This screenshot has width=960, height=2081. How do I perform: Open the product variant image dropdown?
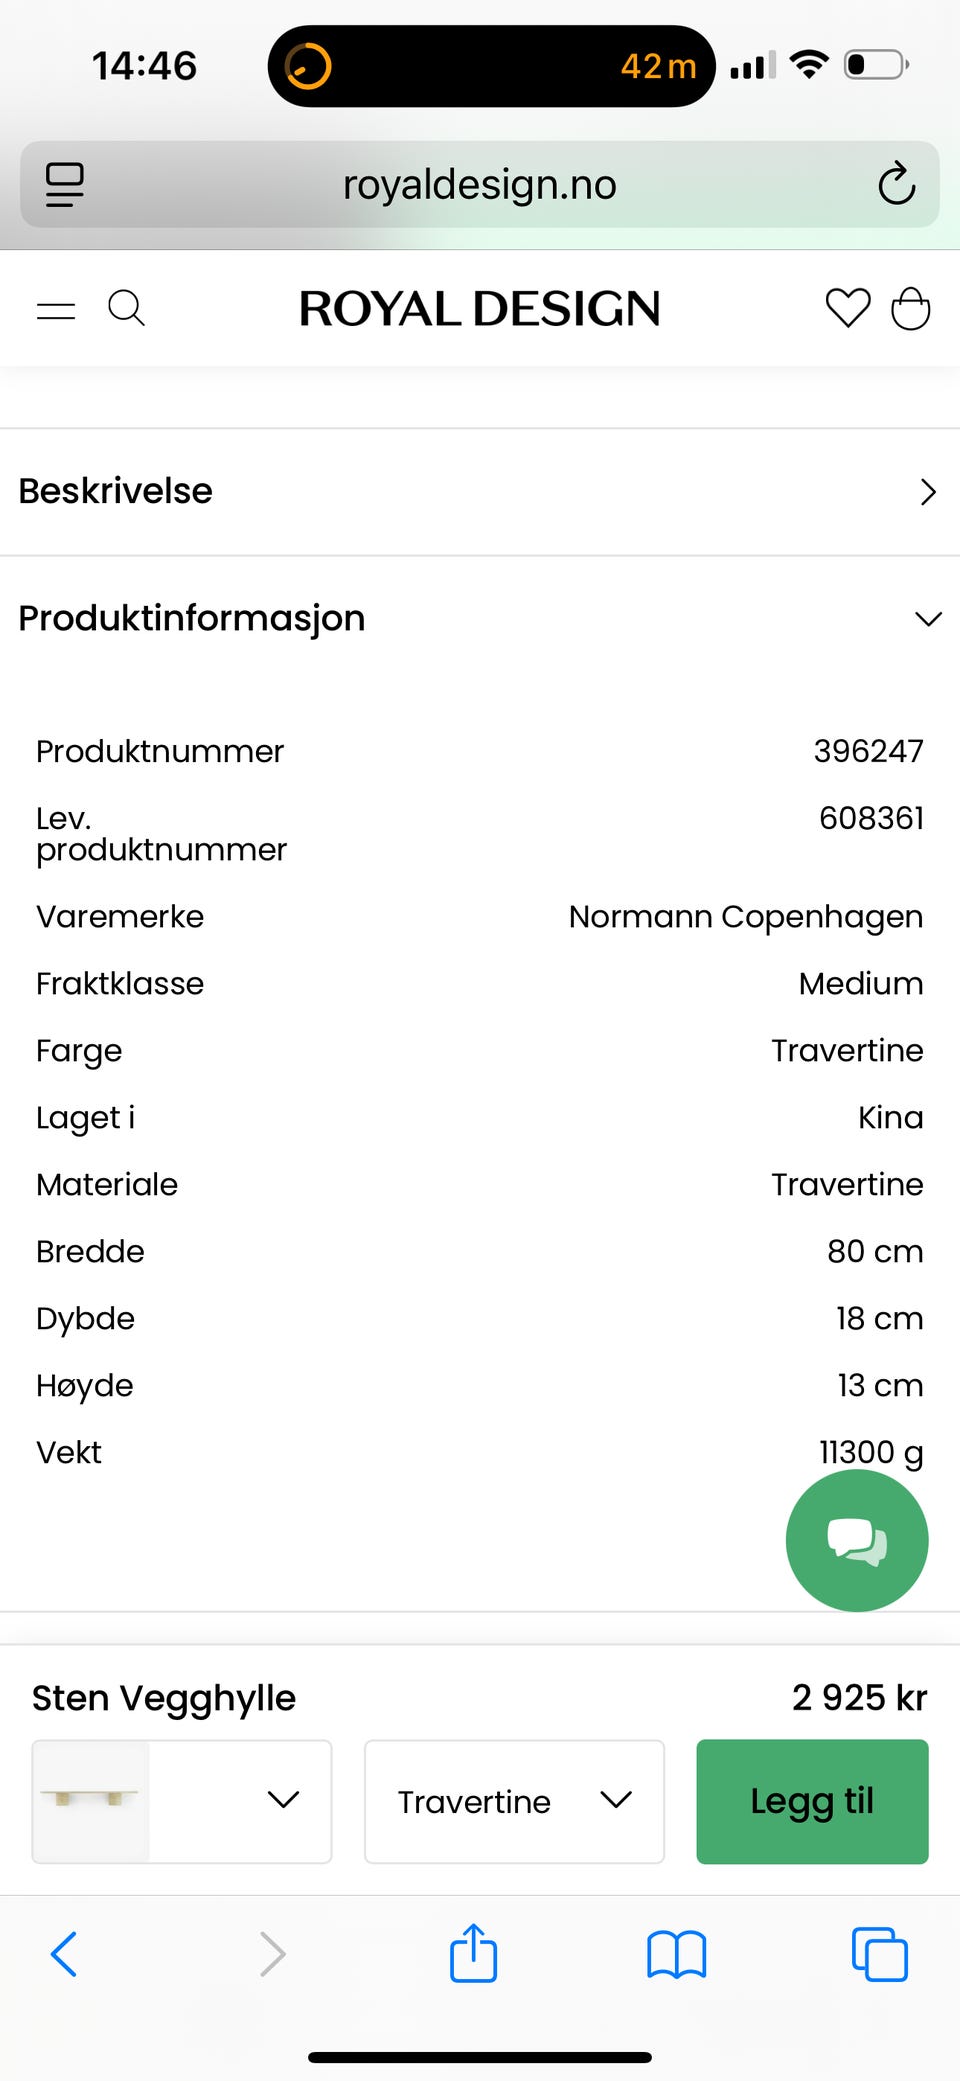click(182, 1801)
